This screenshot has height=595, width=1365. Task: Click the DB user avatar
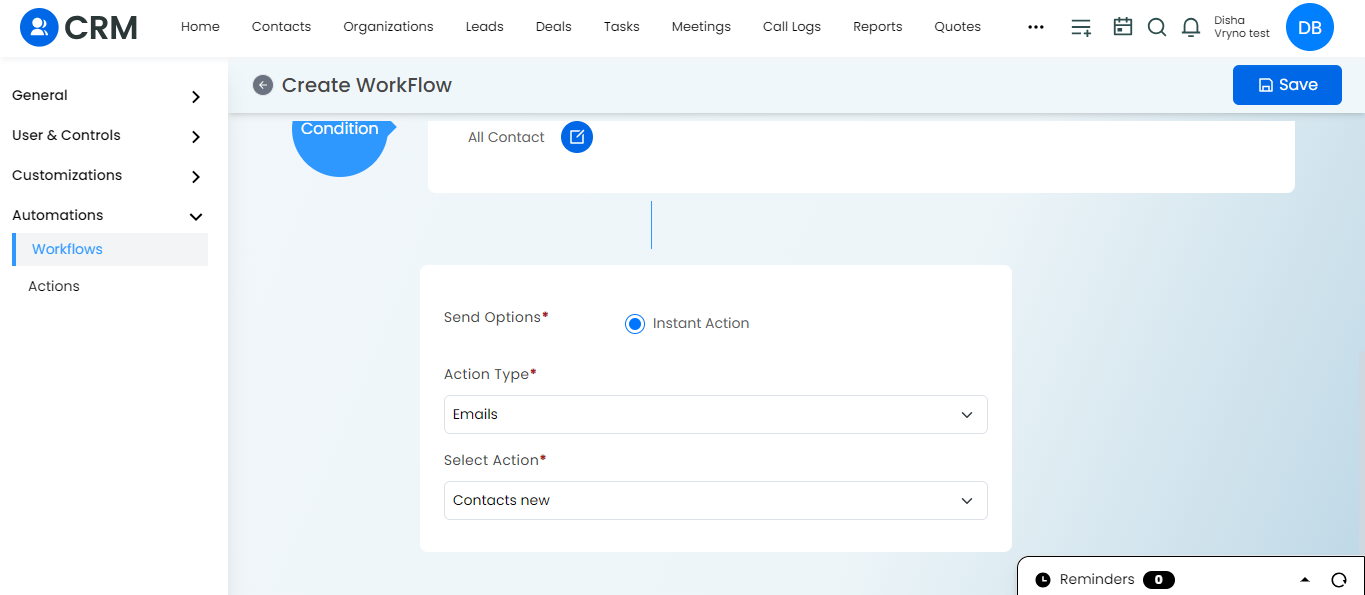click(x=1310, y=27)
